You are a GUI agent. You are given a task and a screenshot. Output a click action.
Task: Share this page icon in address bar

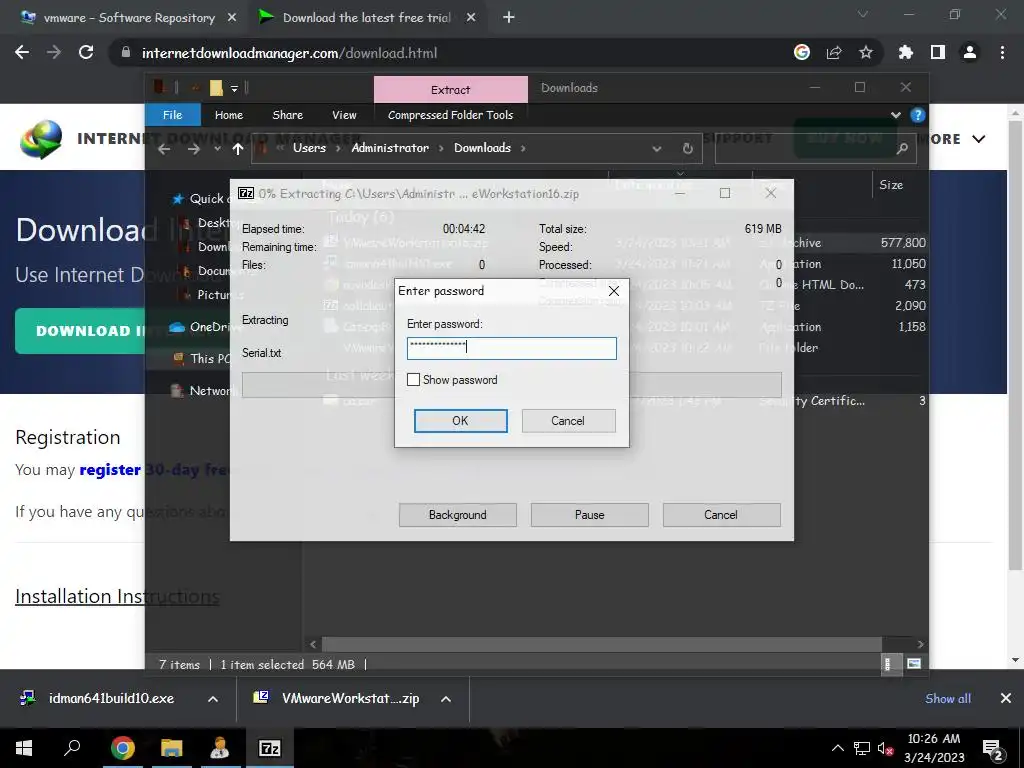[834, 53]
